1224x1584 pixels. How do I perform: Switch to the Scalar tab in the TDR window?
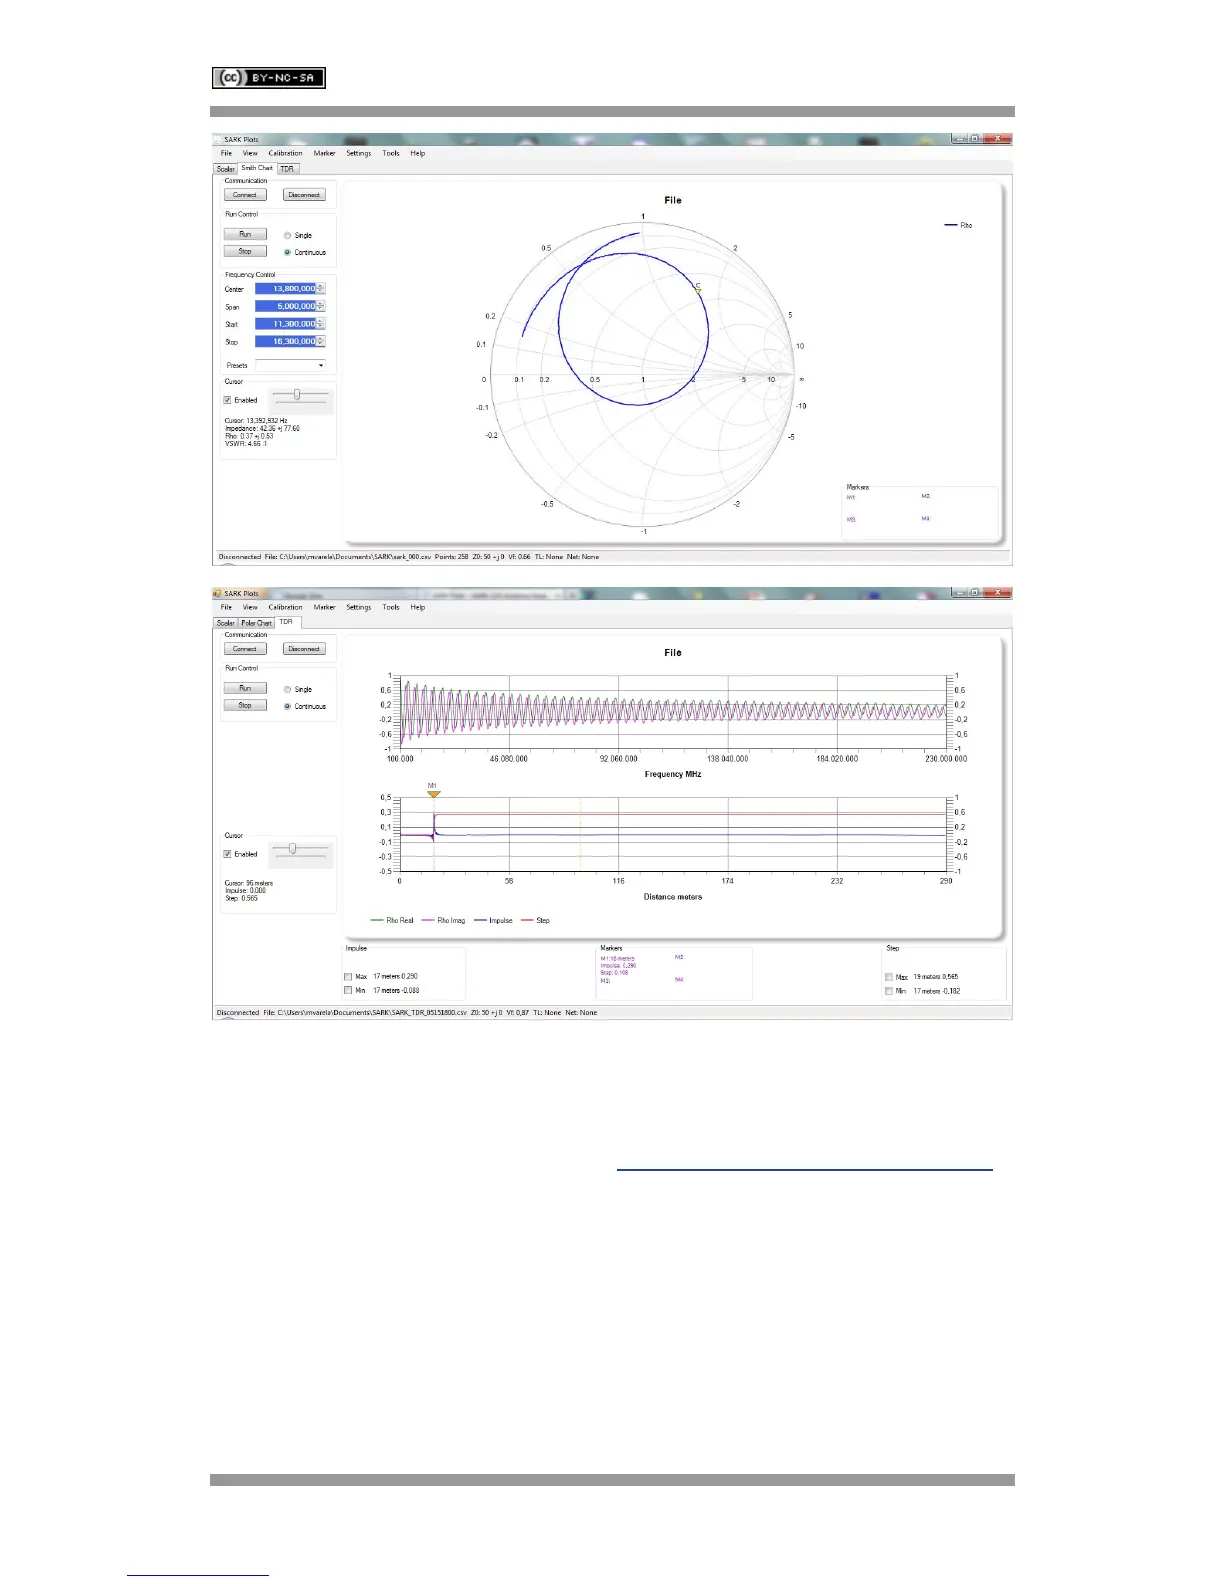click(x=226, y=623)
